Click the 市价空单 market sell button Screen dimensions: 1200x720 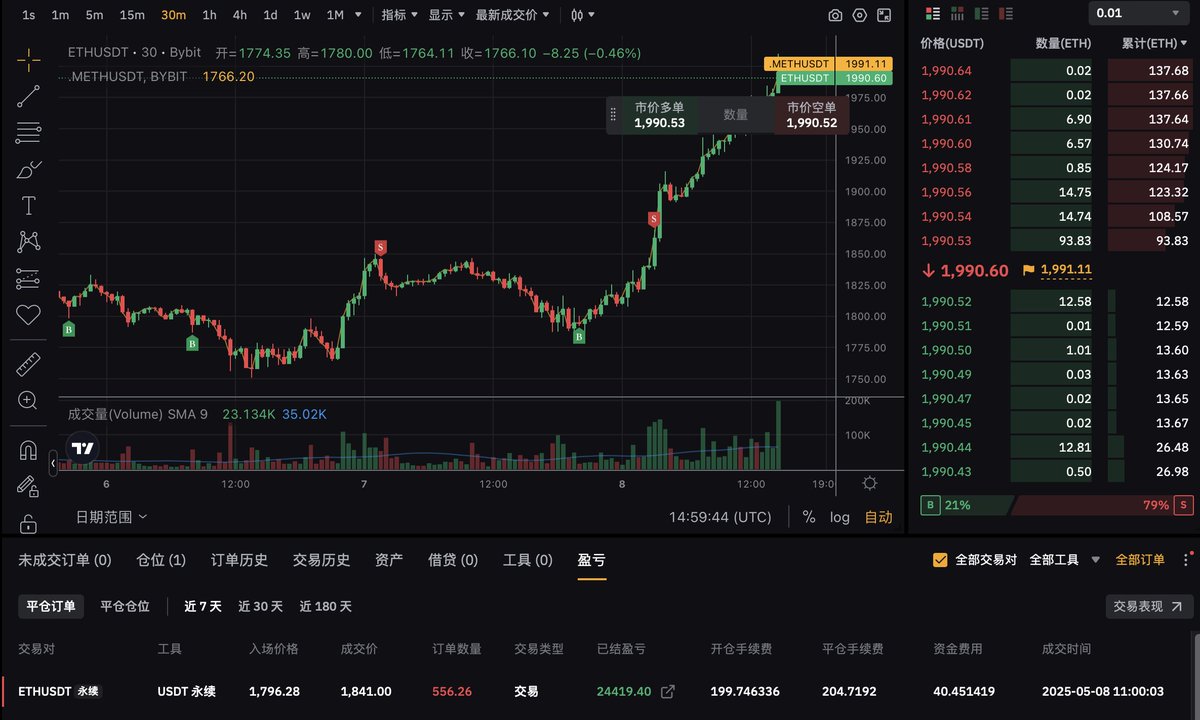coord(812,115)
